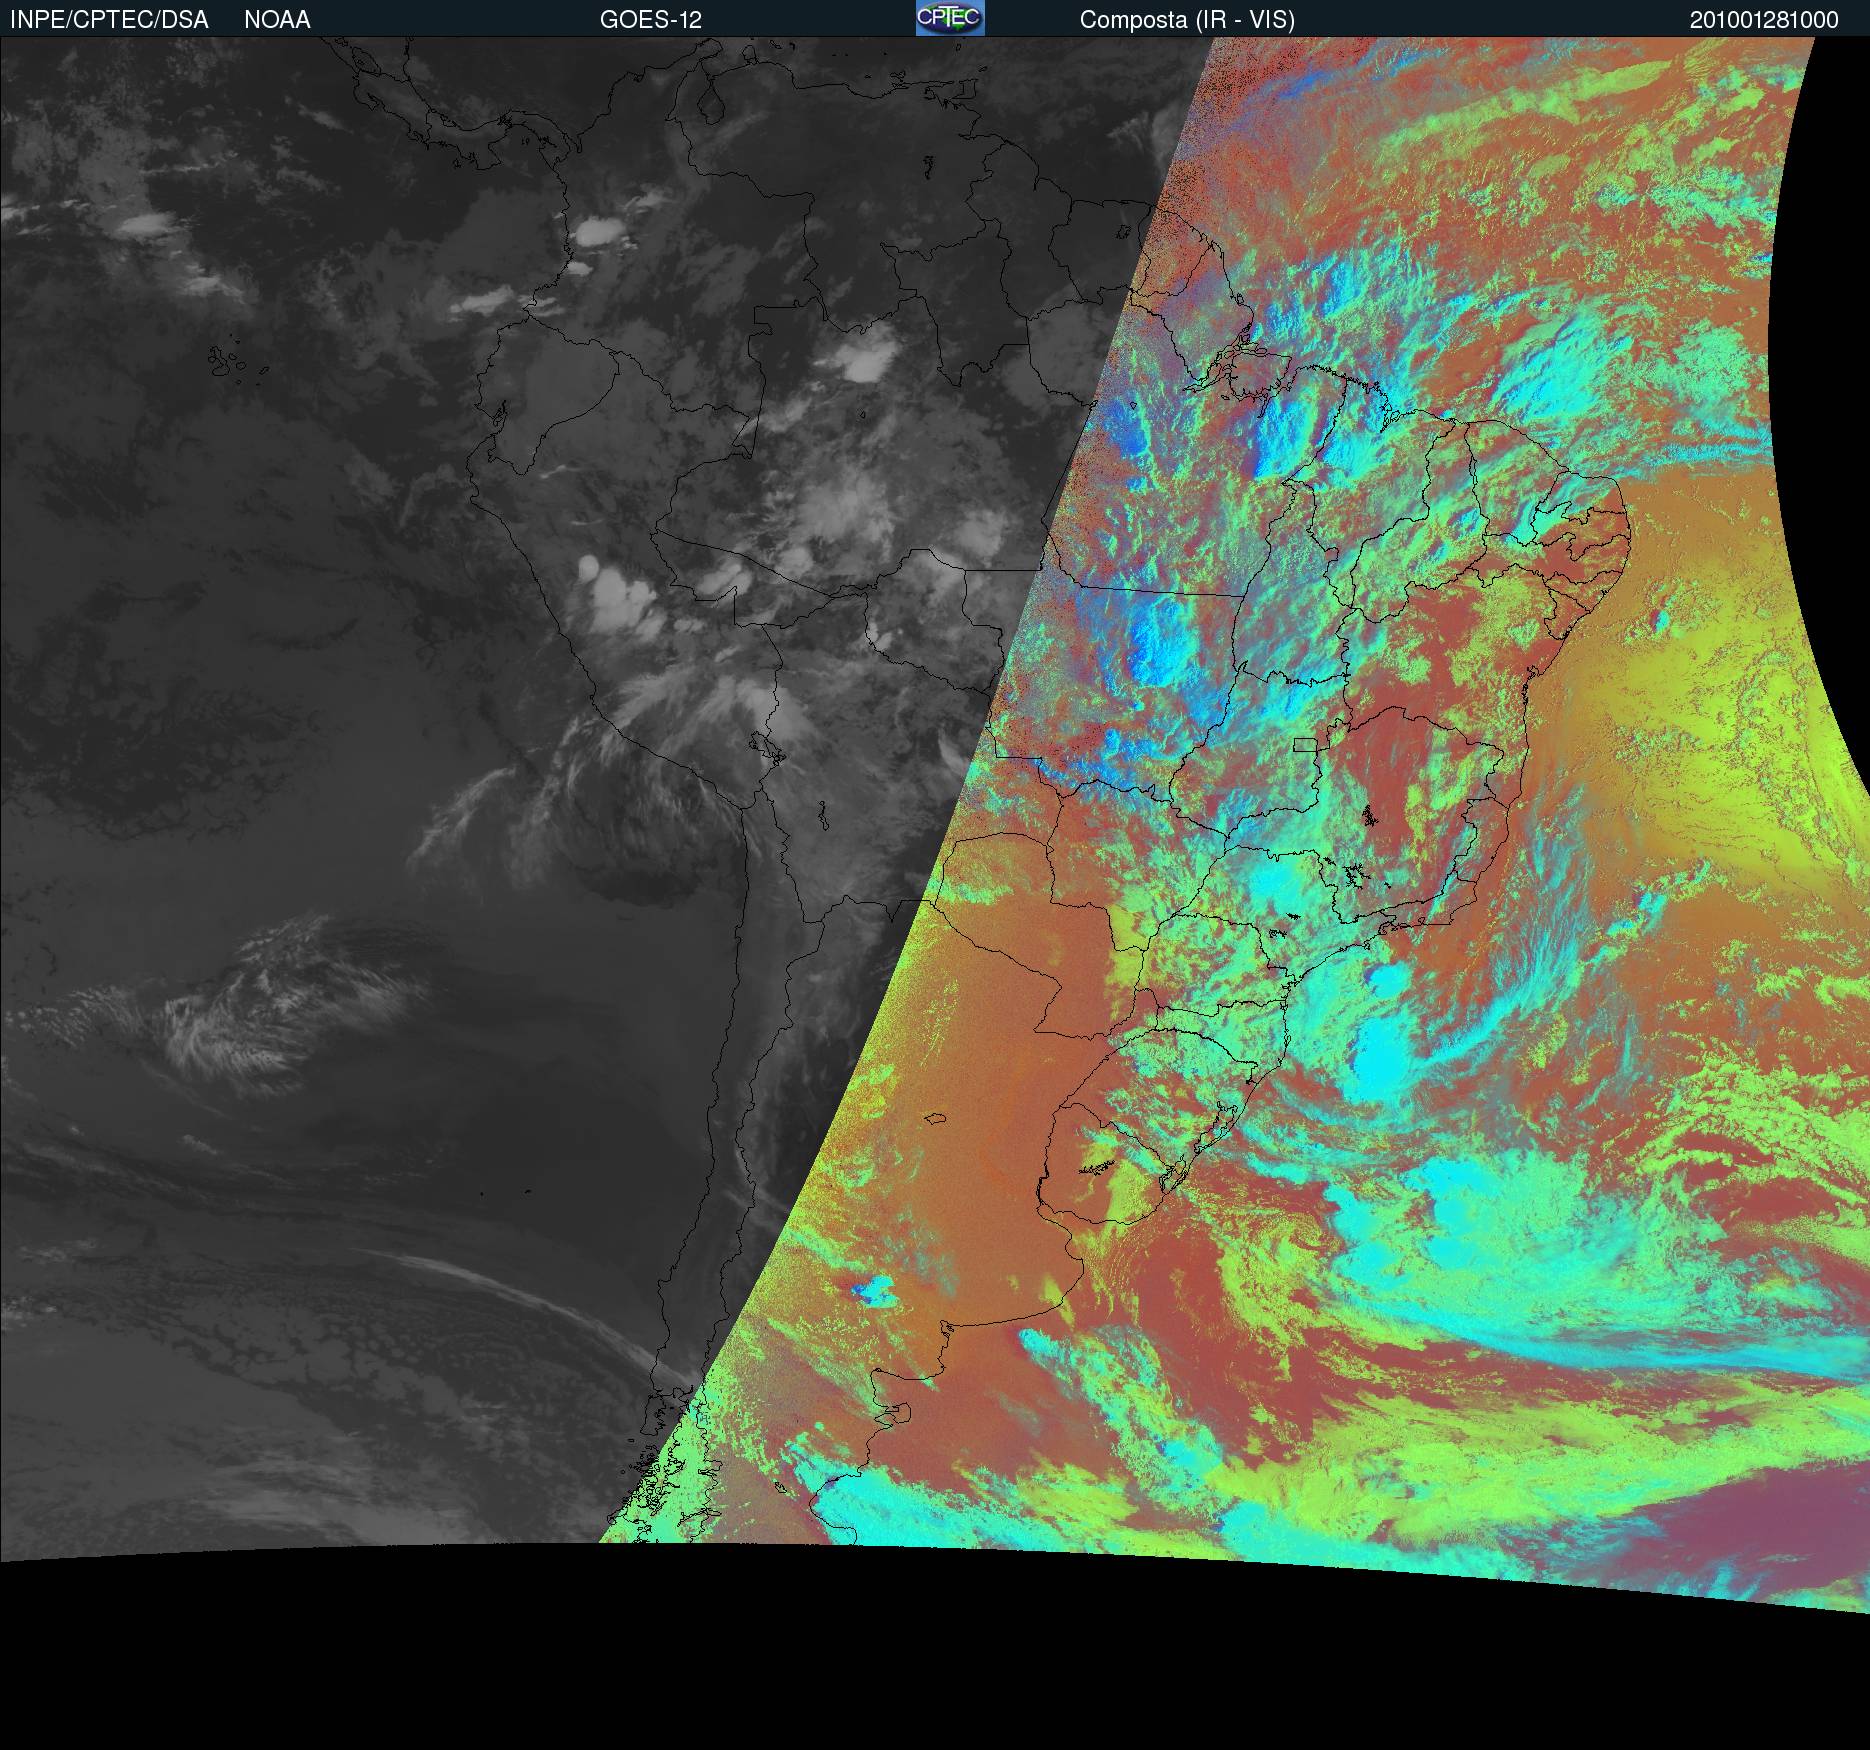Screen dimensions: 1870x1750
Task: Select the GOES-12 satellite label
Action: pos(651,20)
